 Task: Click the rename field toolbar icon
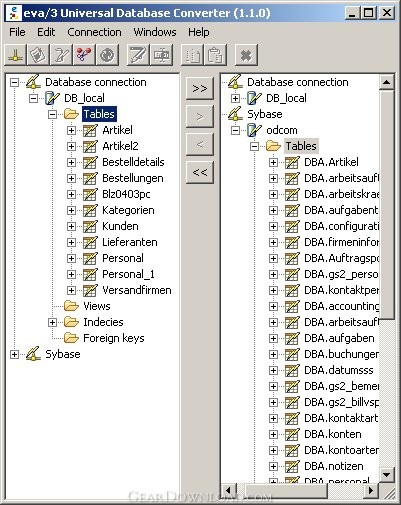pyautogui.click(x=161, y=55)
